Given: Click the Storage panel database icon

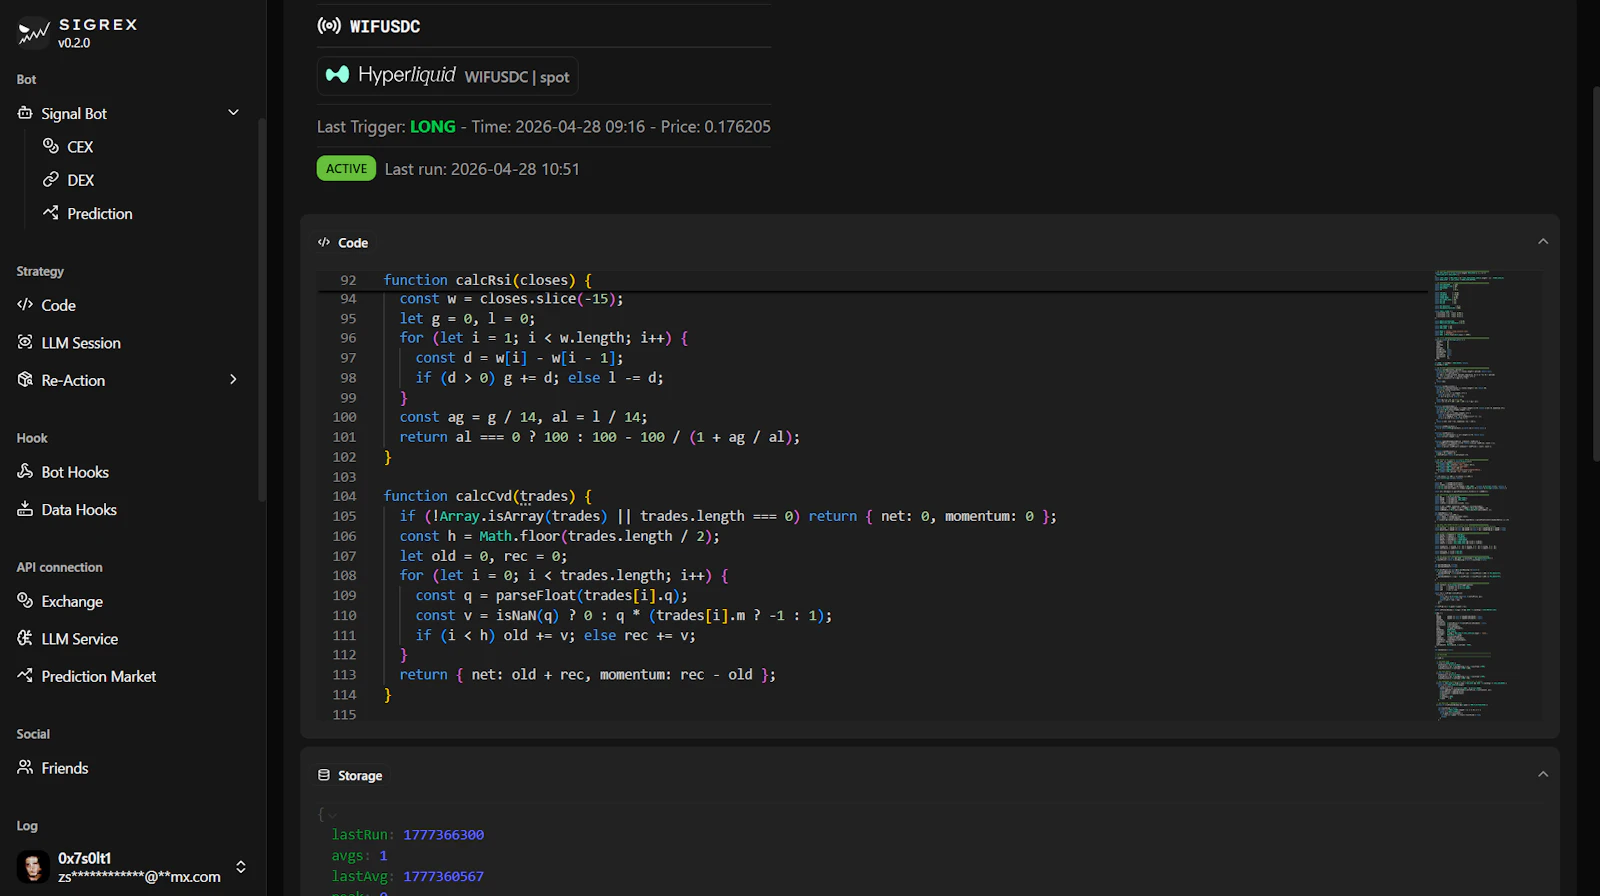Looking at the screenshot, I should pyautogui.click(x=324, y=775).
